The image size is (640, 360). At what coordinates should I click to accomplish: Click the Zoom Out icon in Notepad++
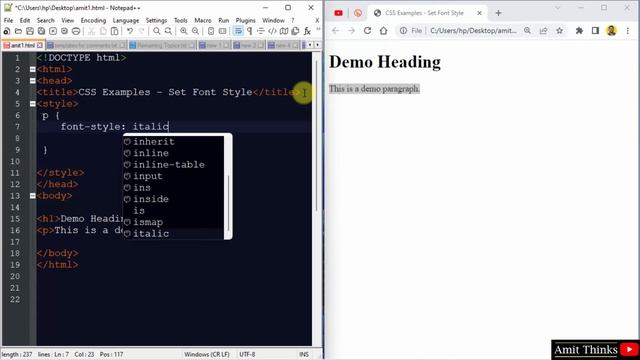pos(196,31)
